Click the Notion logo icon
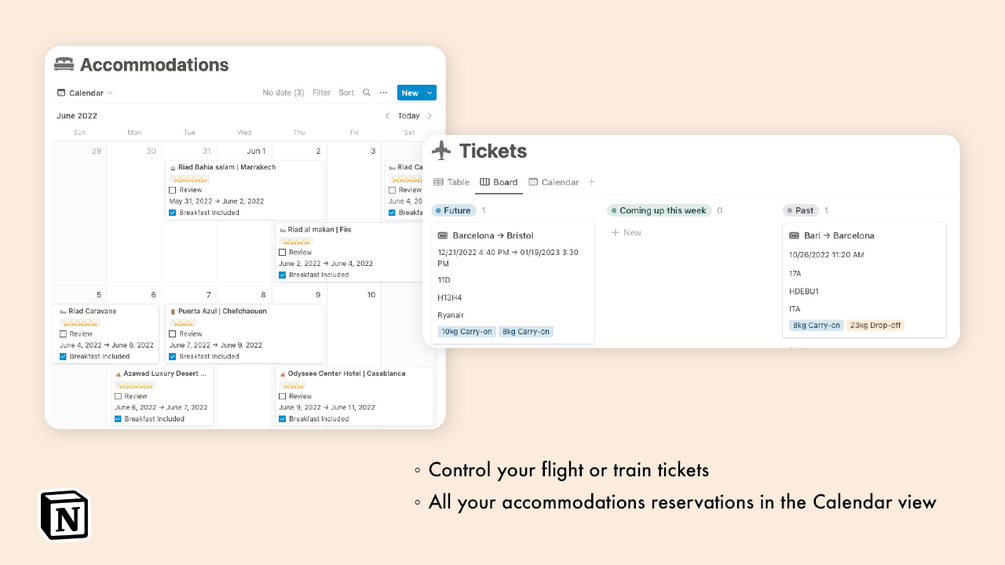The width and height of the screenshot is (1005, 565). coord(64,515)
